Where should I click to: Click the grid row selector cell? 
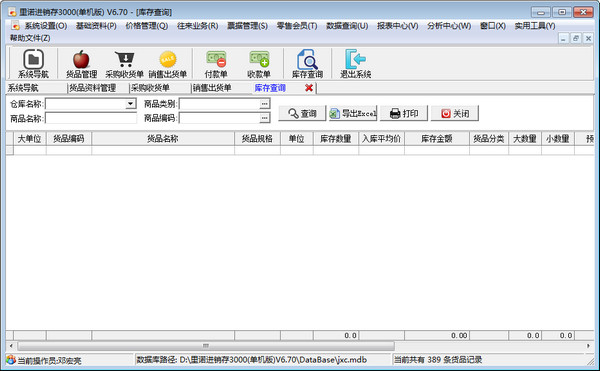pyautogui.click(x=10, y=150)
